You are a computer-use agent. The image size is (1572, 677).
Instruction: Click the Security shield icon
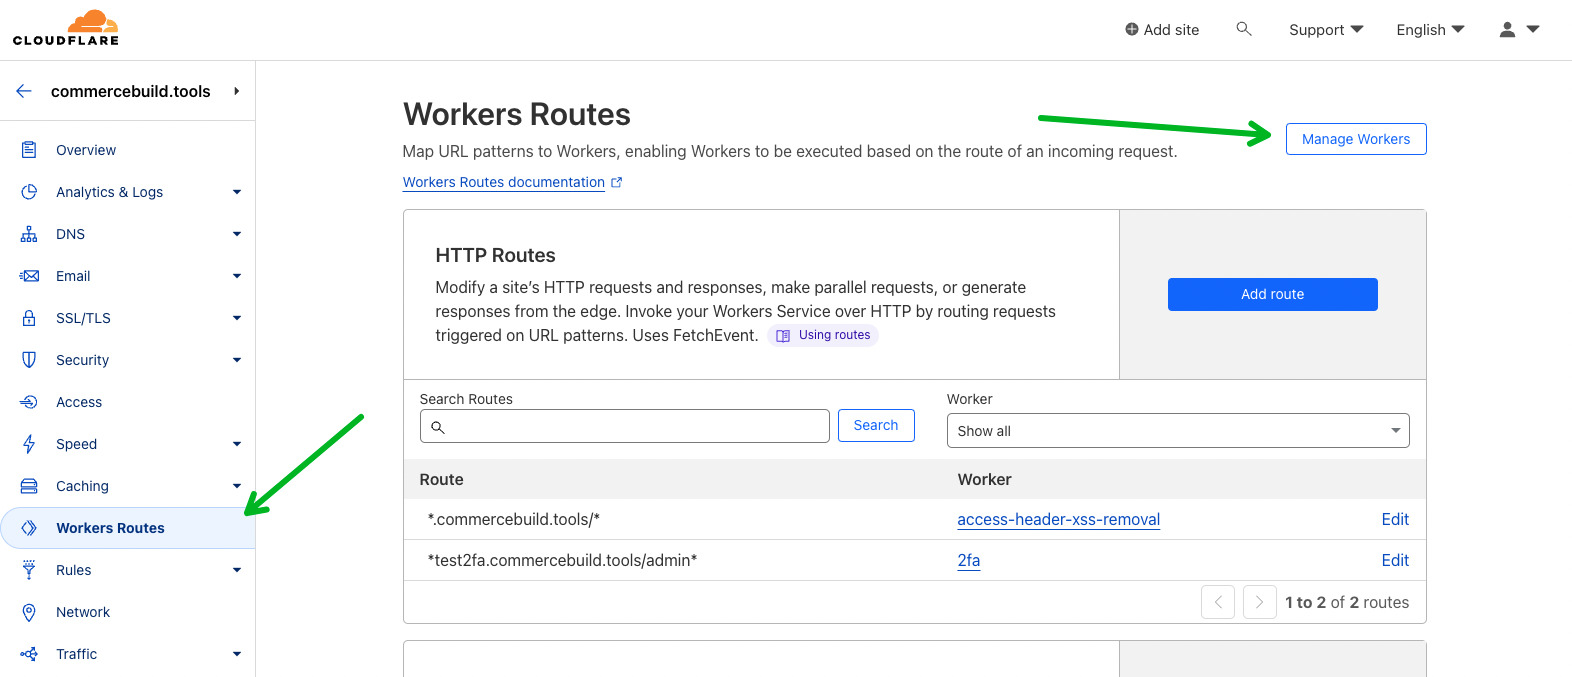tap(29, 360)
